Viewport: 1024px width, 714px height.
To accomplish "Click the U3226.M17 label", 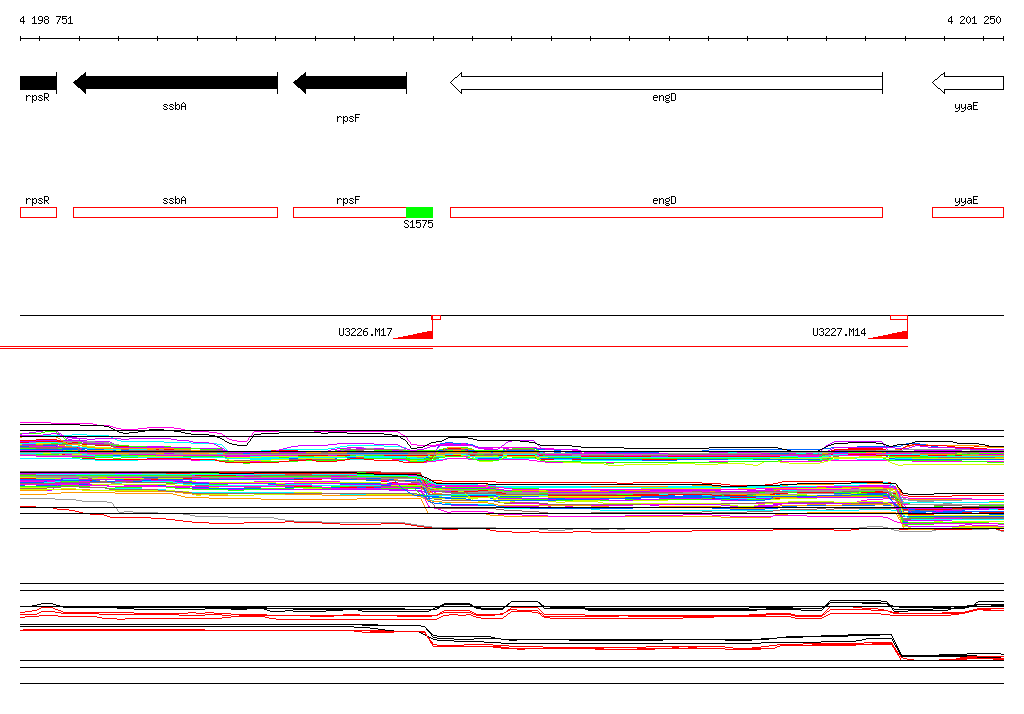I will click(365, 333).
